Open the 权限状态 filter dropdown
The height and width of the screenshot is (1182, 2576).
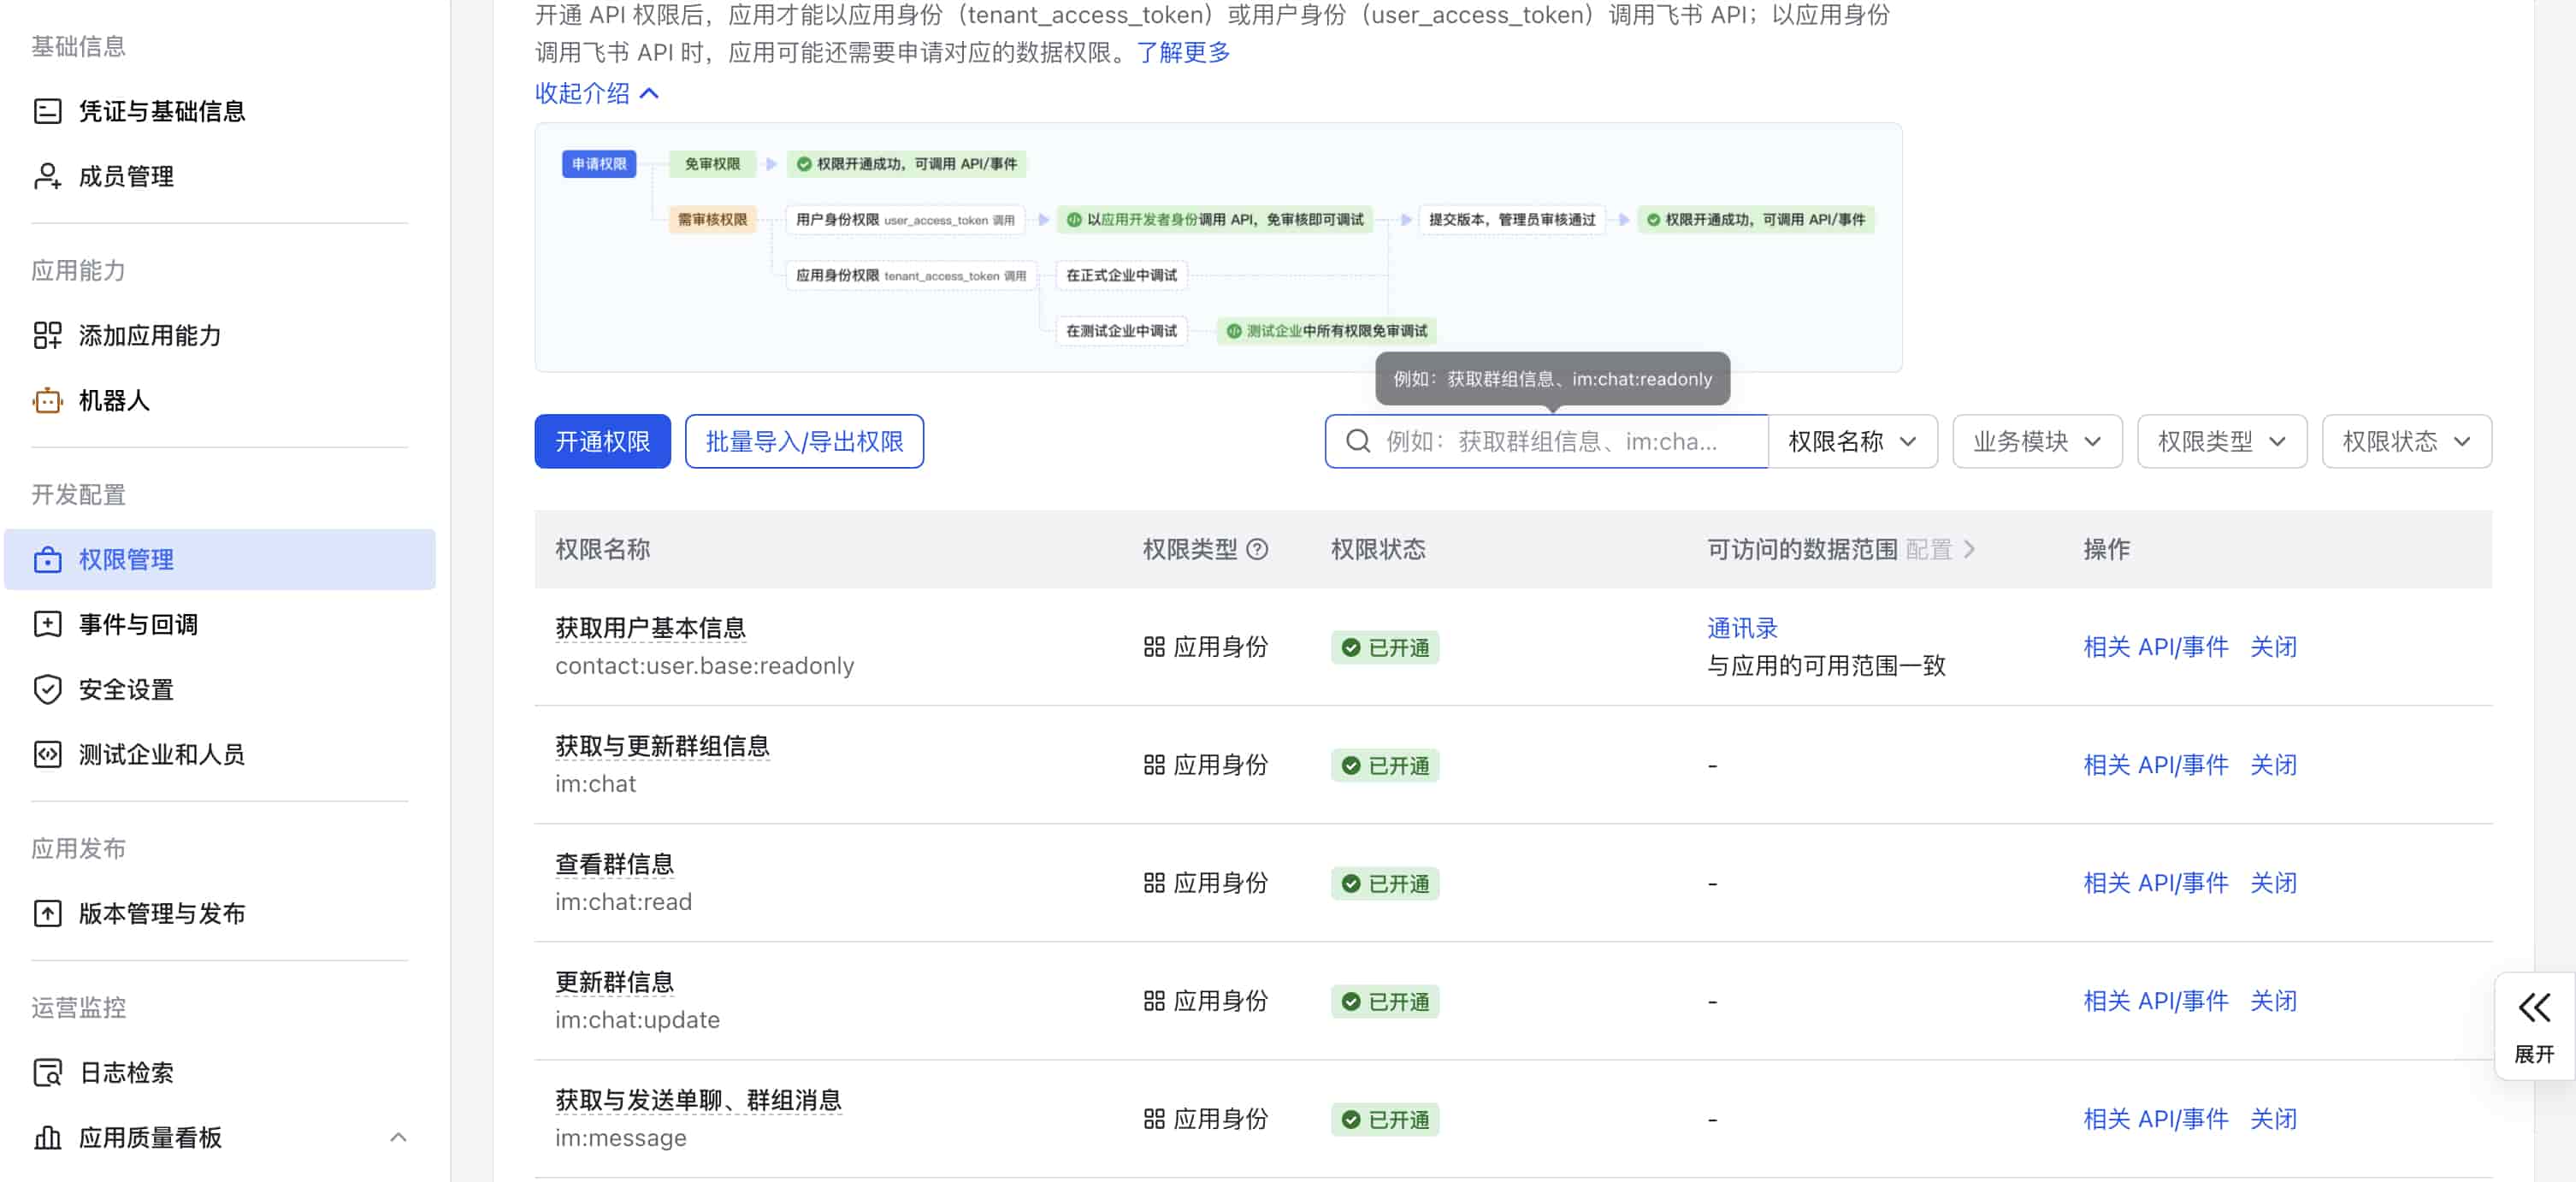[x=2405, y=441]
